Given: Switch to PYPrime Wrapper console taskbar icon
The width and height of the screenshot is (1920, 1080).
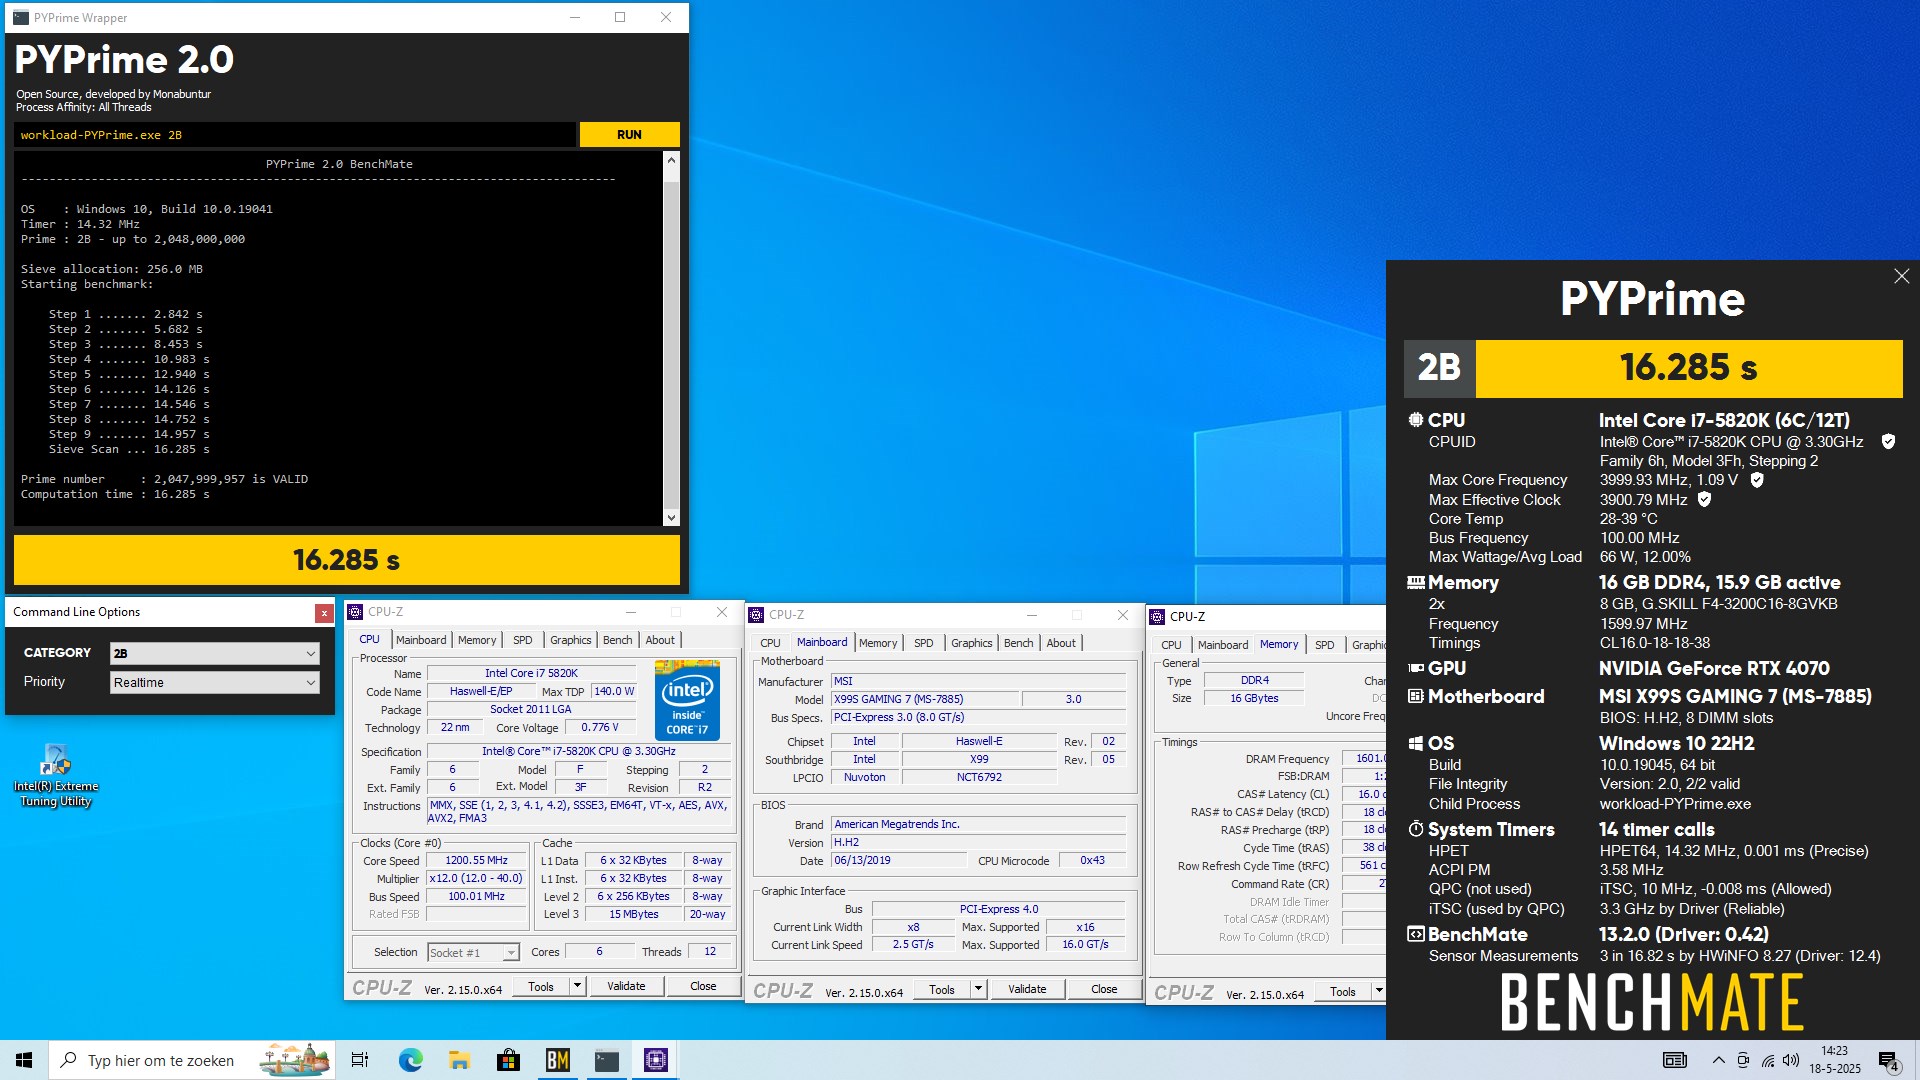Looking at the screenshot, I should [607, 1060].
